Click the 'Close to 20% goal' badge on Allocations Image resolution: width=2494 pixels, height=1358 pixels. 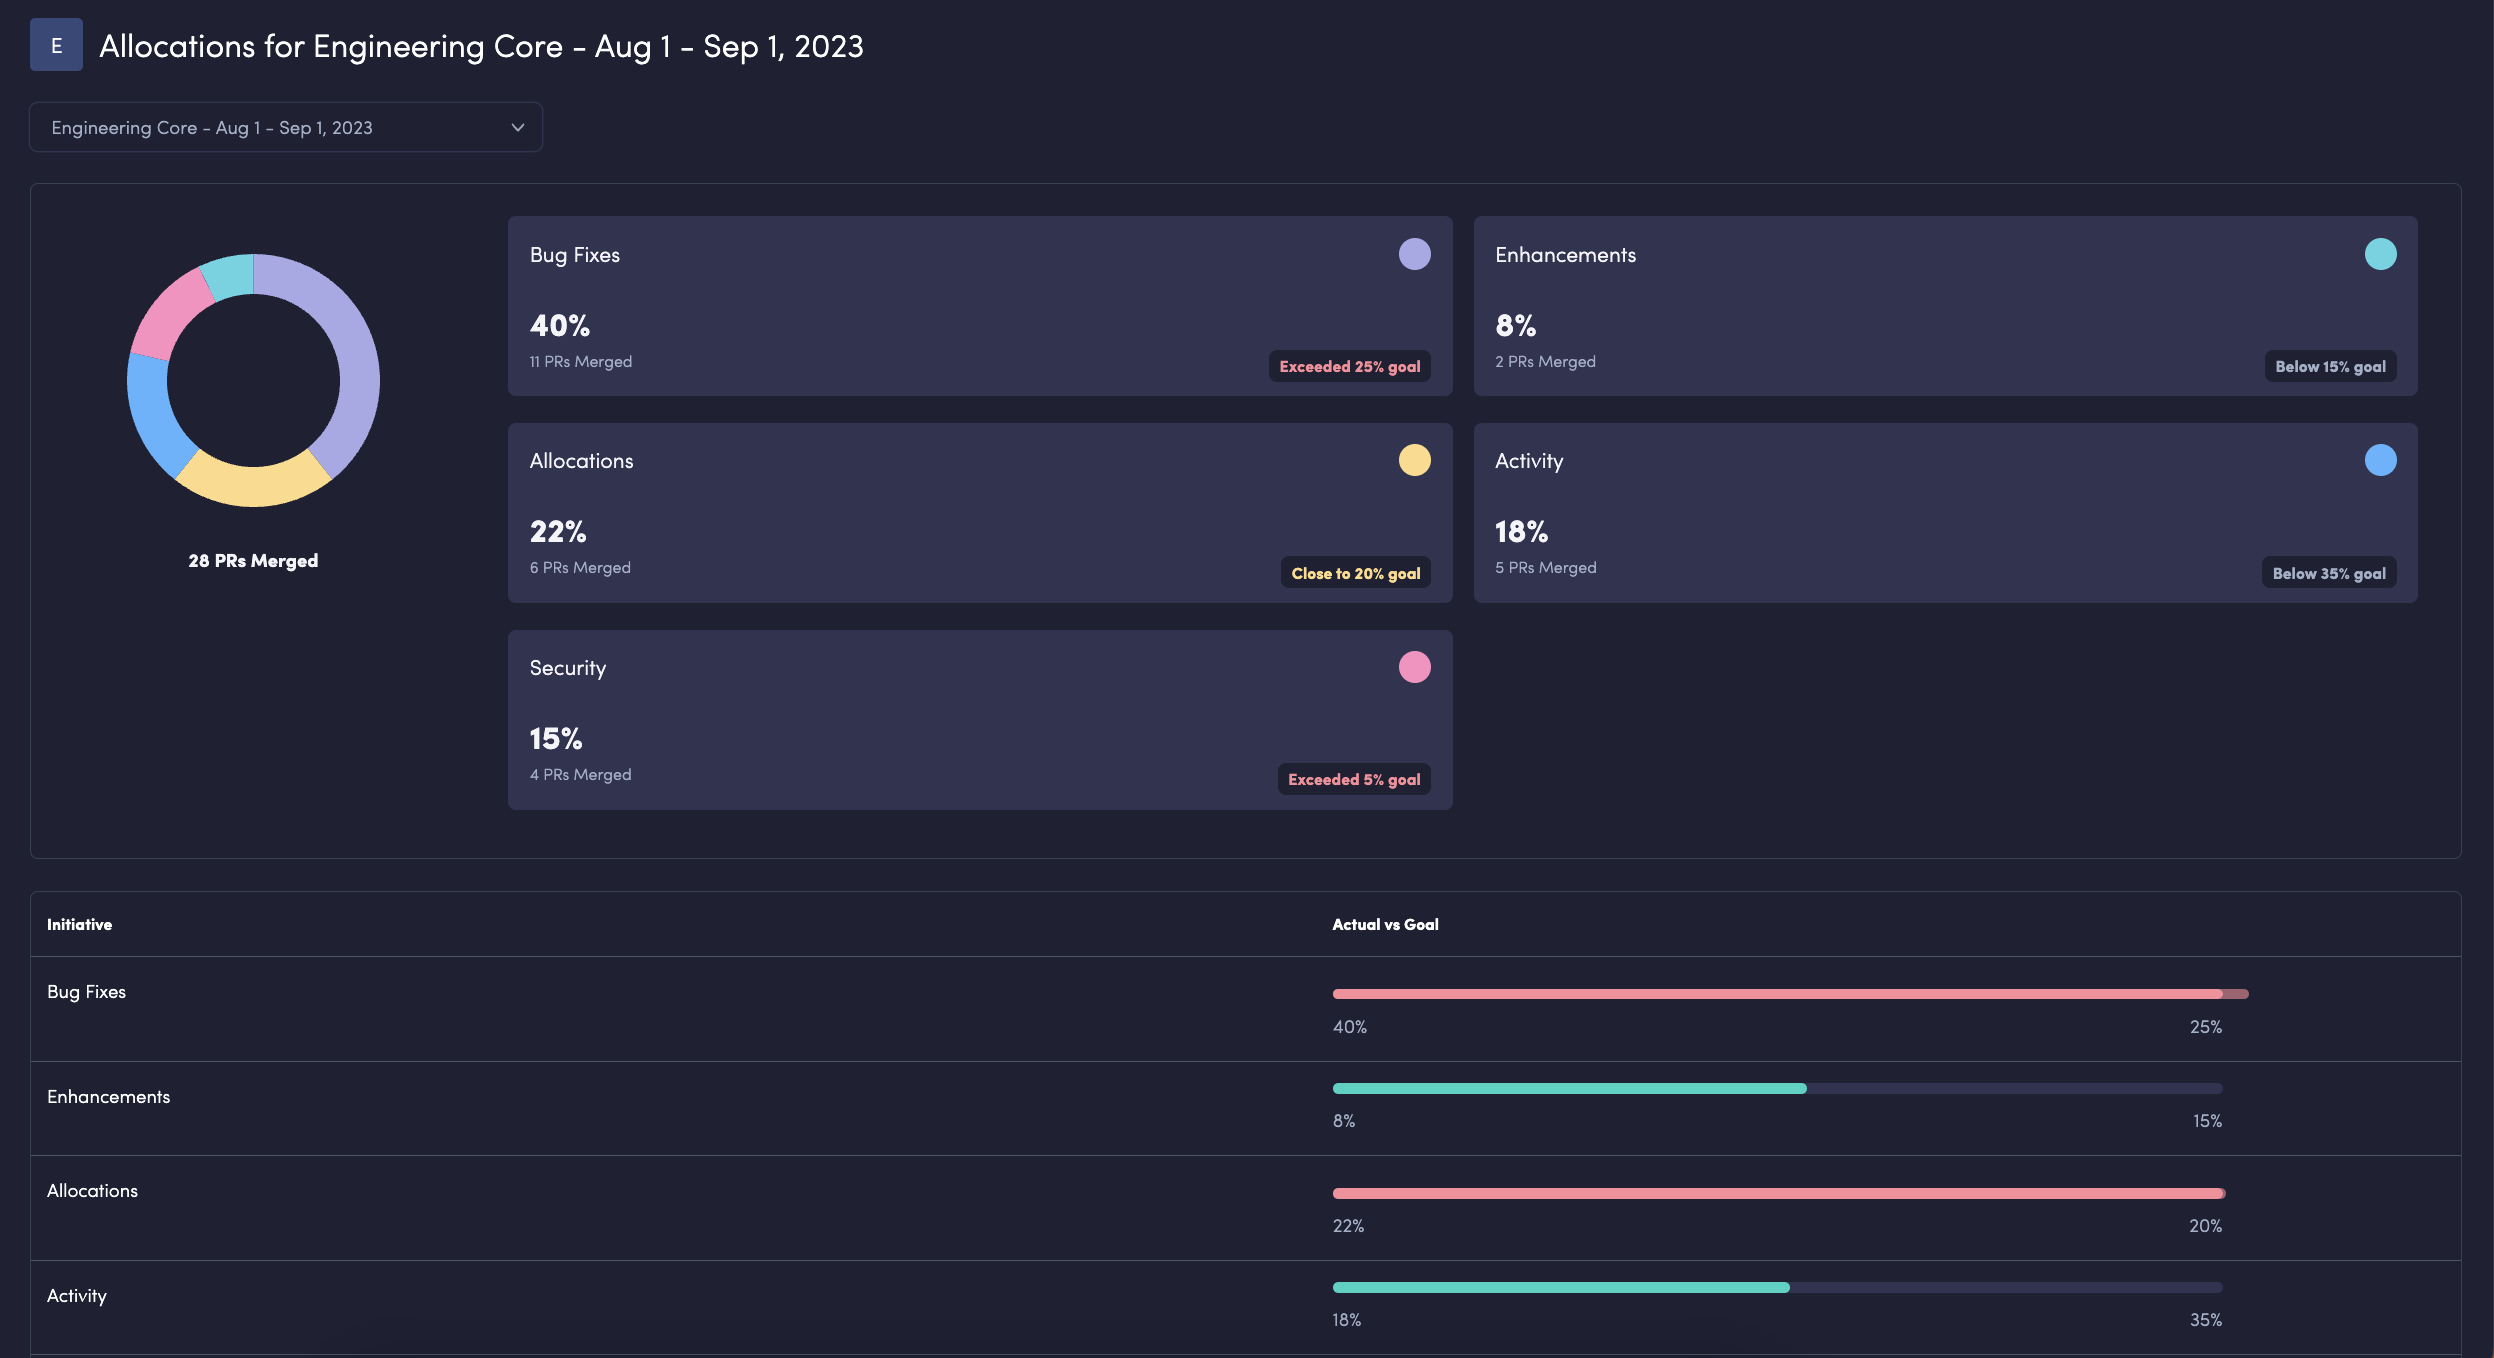[1355, 573]
